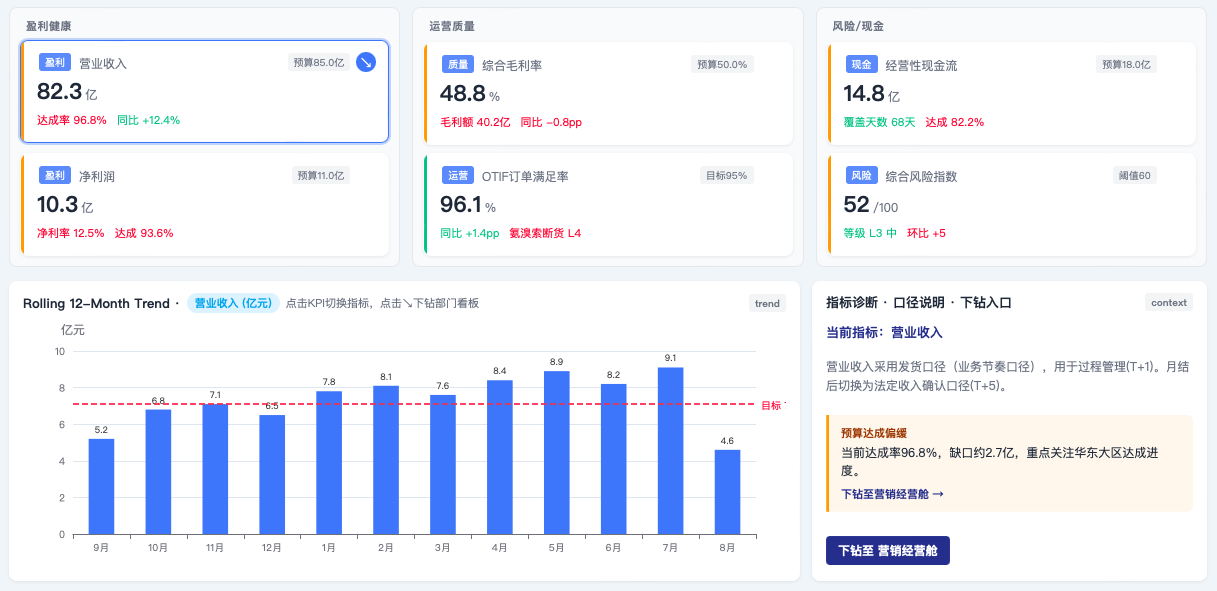Viewport: 1217px width, 591px height.
Task: Click the 盈利健康 section header
Action: pyautogui.click(x=48, y=25)
